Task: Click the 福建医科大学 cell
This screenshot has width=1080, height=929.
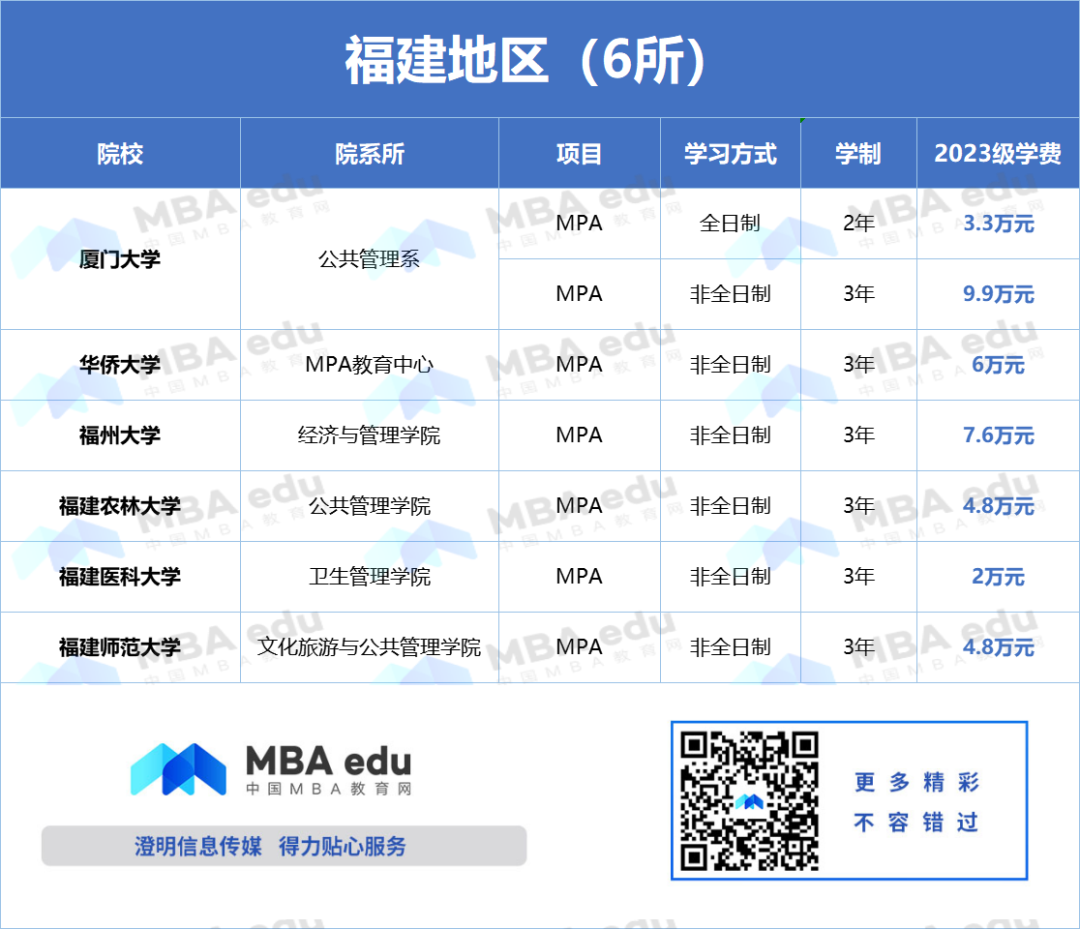Action: pos(120,576)
